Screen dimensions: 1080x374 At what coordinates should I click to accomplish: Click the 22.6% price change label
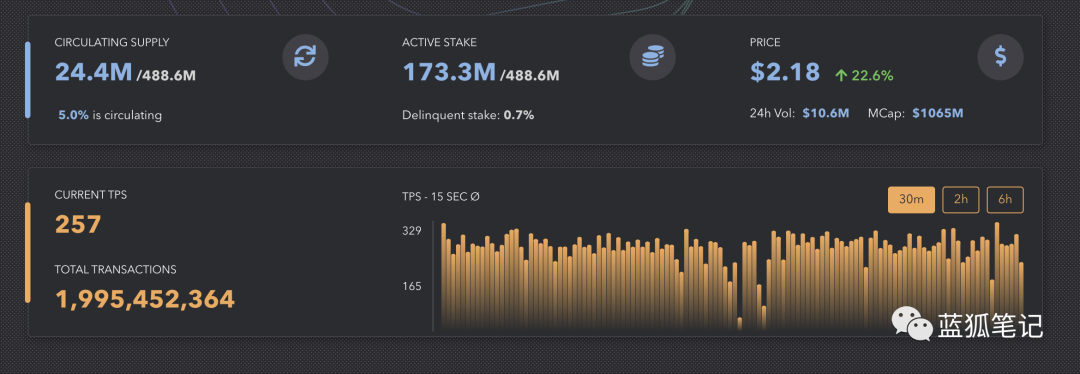872,76
